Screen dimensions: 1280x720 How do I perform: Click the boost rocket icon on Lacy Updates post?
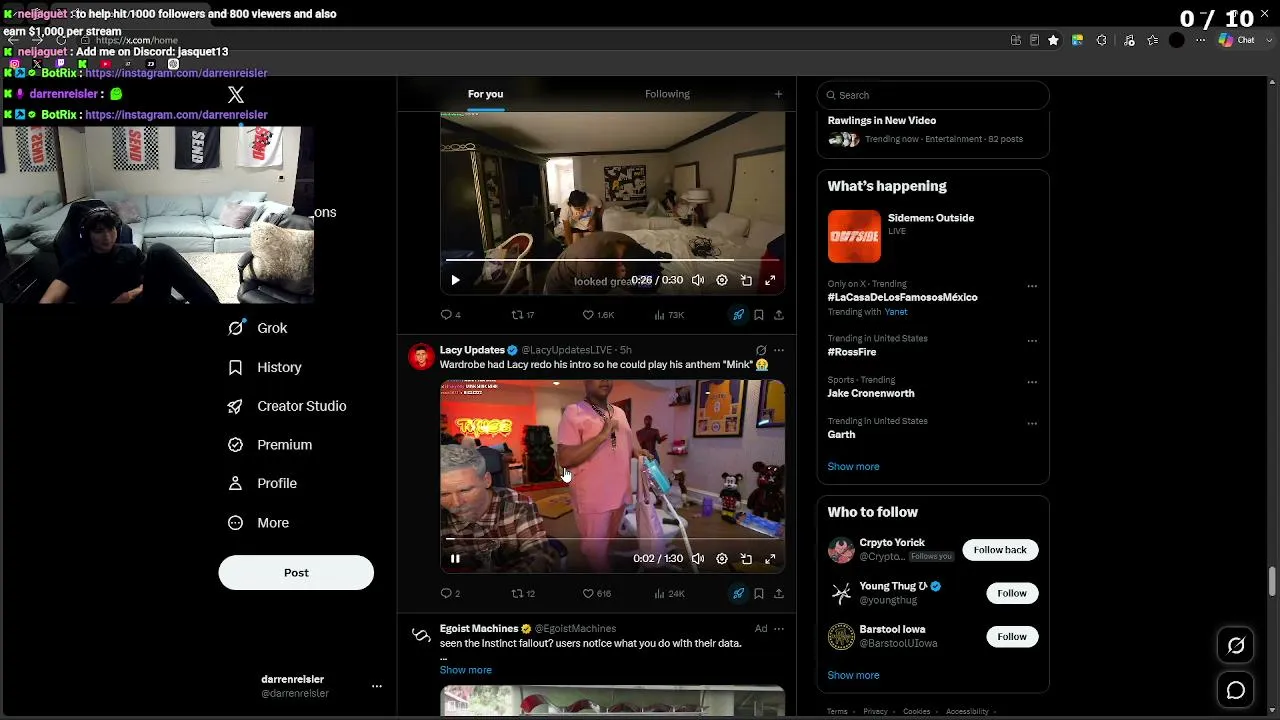[738, 594]
